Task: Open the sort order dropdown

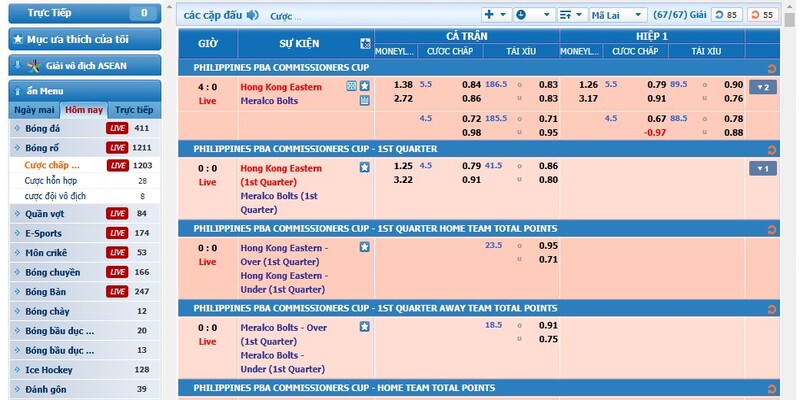Action: [571, 15]
